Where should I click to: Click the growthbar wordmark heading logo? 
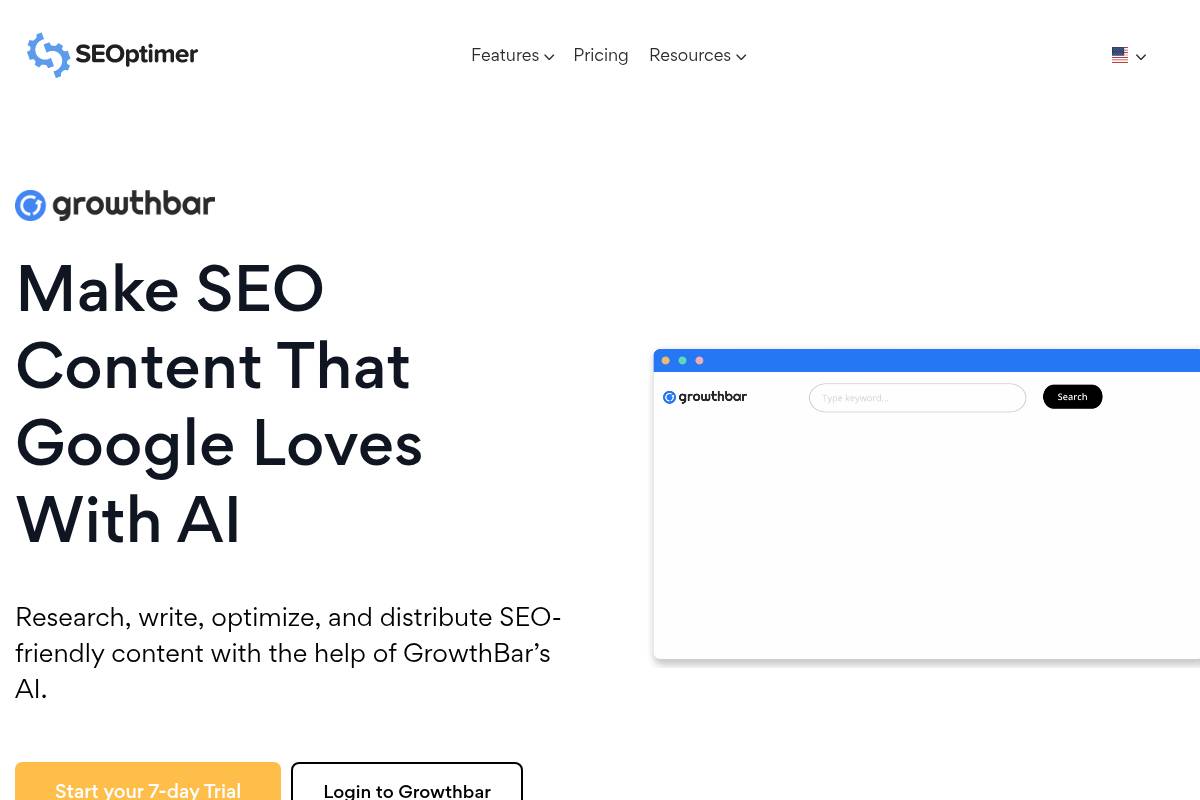133,204
